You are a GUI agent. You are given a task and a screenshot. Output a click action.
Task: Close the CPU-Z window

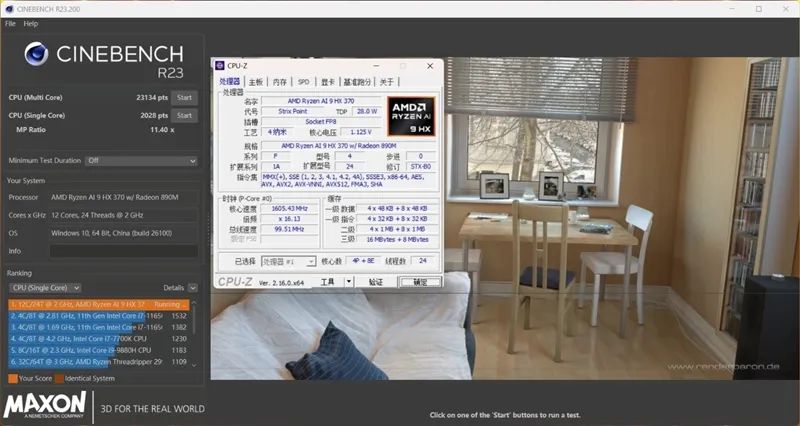431,66
